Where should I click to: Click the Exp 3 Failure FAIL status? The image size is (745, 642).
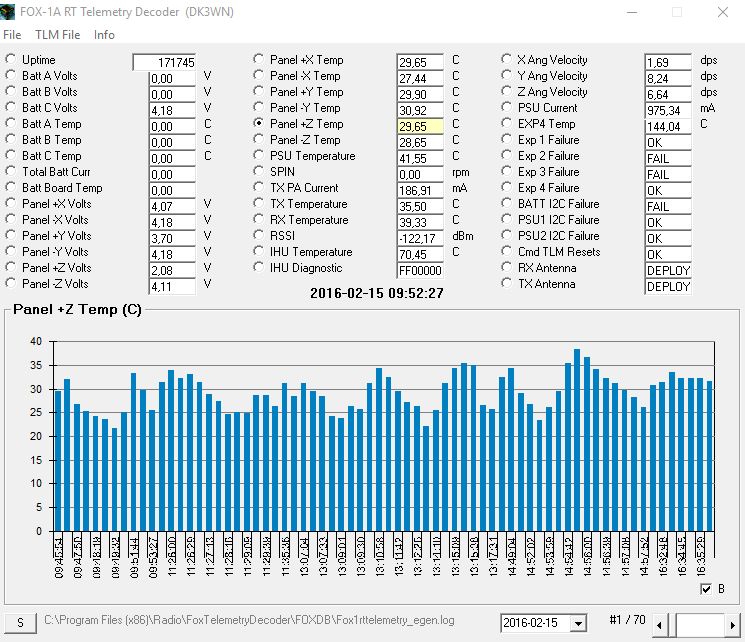point(668,174)
